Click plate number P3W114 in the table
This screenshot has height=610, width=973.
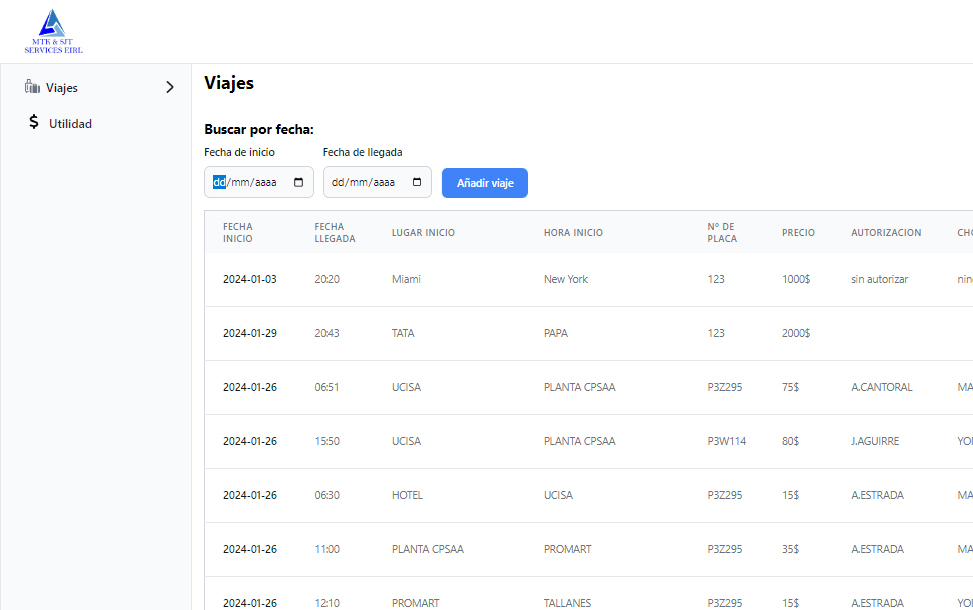(x=726, y=442)
